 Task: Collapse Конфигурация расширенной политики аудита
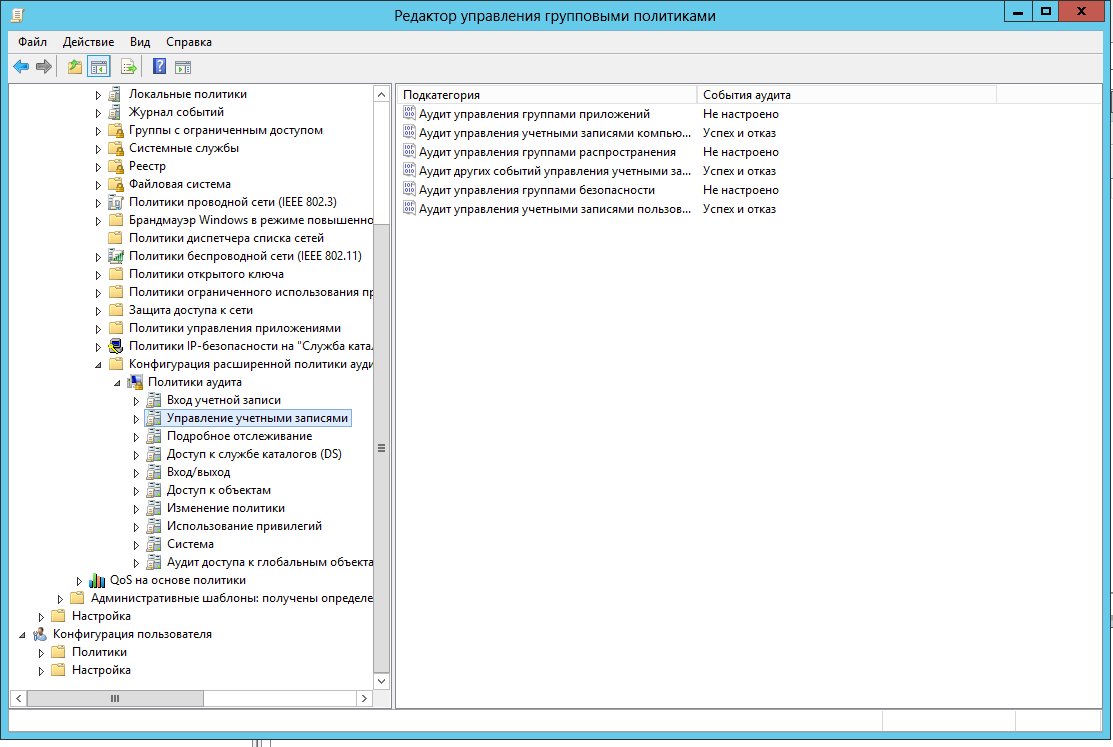point(98,365)
